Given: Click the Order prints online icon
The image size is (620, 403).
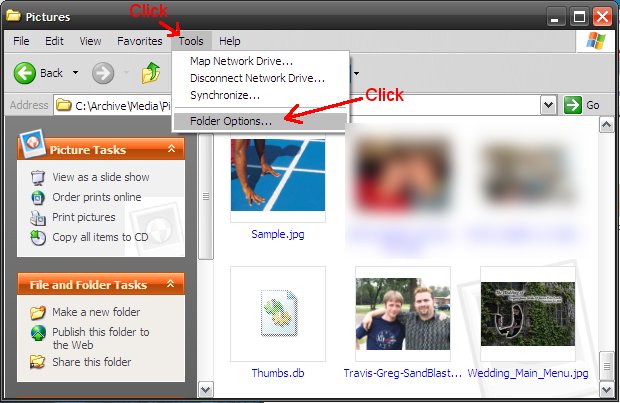Looking at the screenshot, I should [38, 197].
